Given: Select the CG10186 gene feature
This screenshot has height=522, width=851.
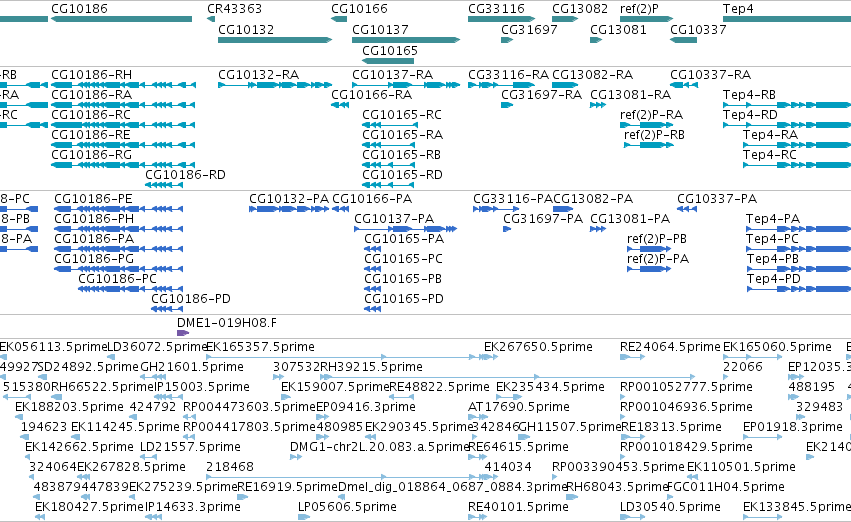Looking at the screenshot, I should point(122,19).
